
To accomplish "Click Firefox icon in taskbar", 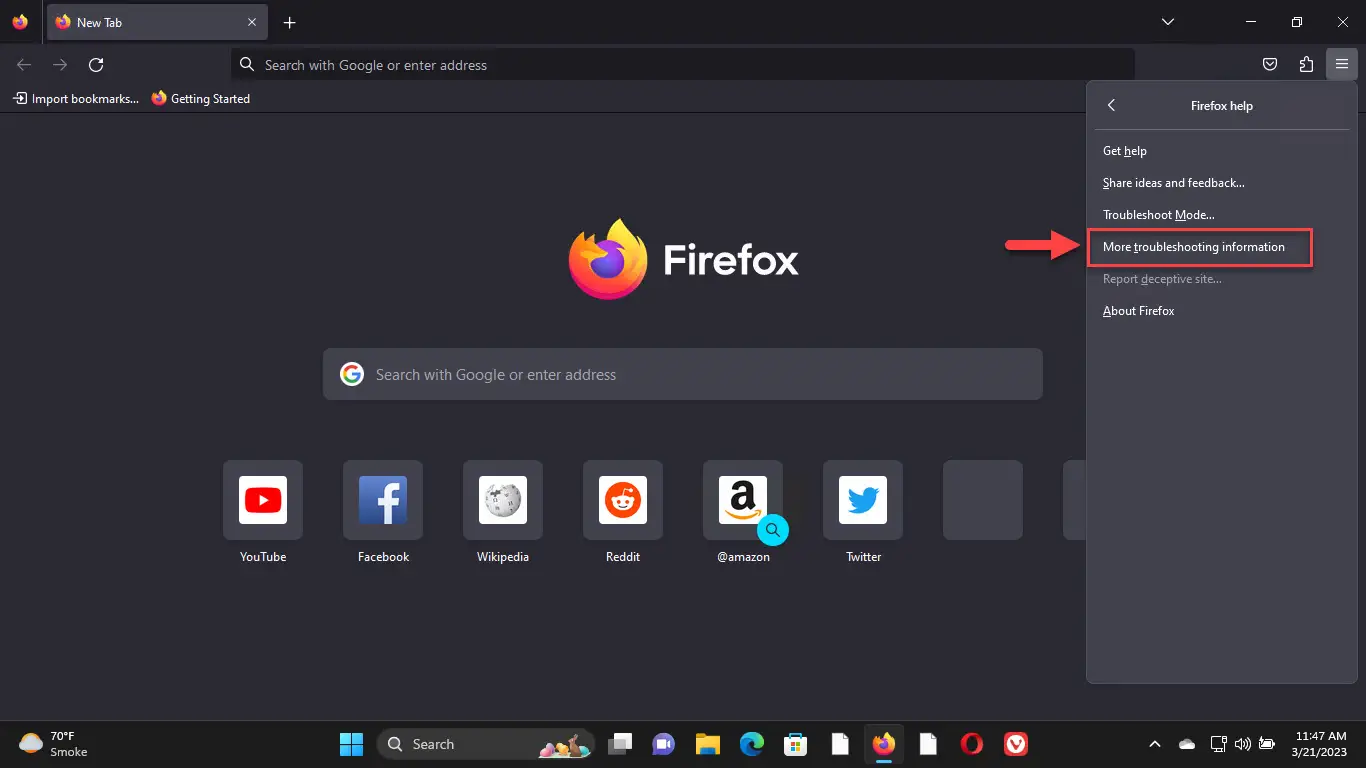I will pos(883,744).
